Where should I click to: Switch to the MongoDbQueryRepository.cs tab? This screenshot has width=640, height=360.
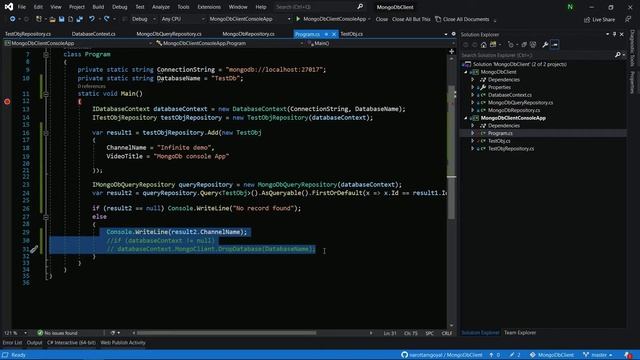(x=169, y=34)
